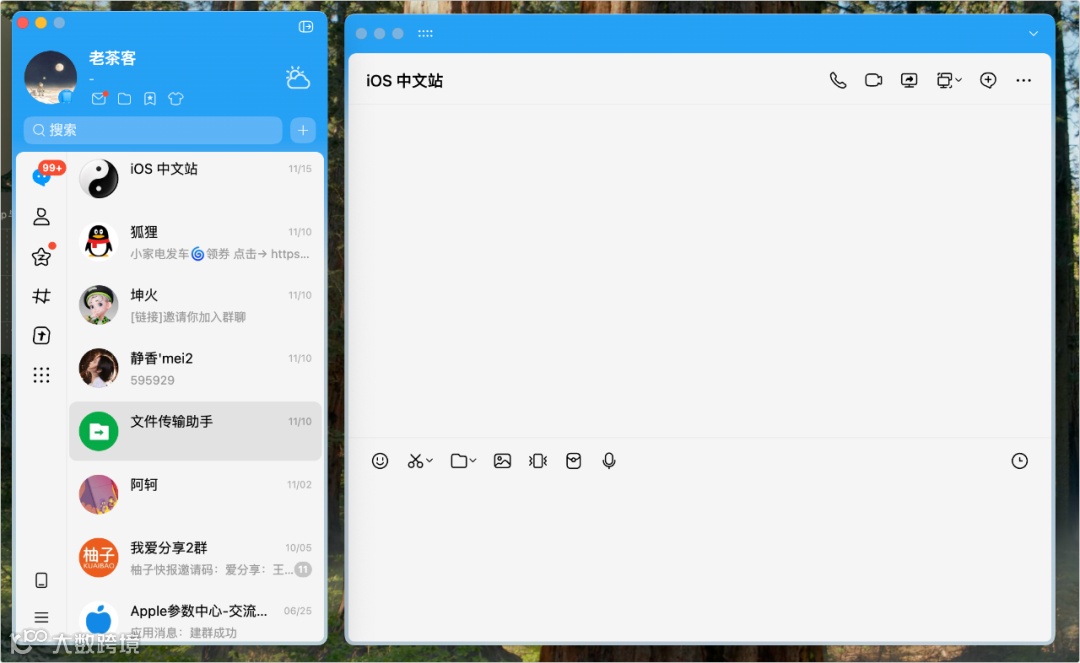Click the mail icon under 老茶客

(99, 98)
